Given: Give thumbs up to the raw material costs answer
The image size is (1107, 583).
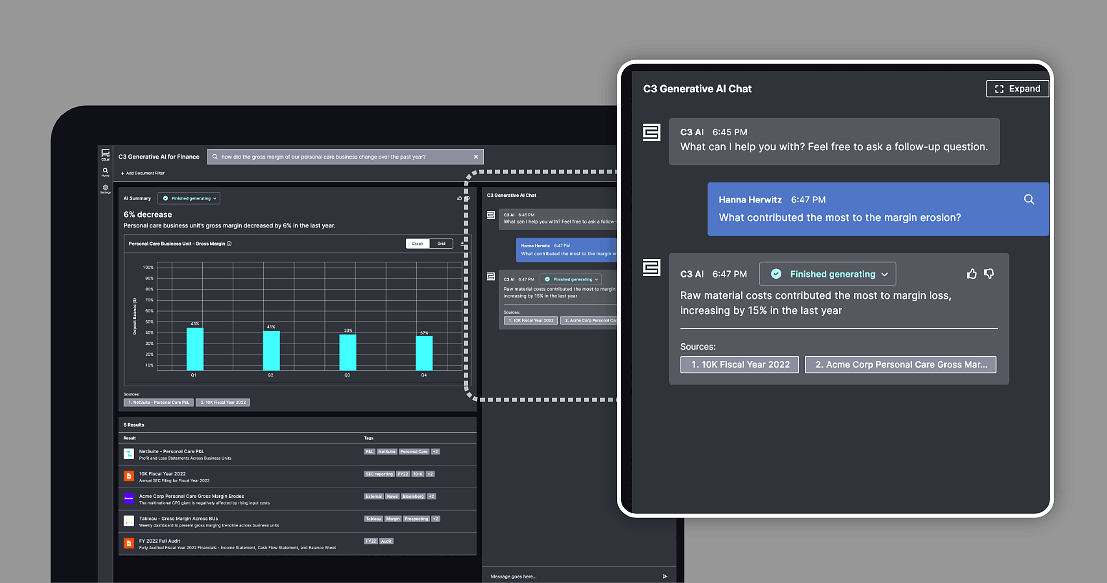Looking at the screenshot, I should [x=971, y=274].
